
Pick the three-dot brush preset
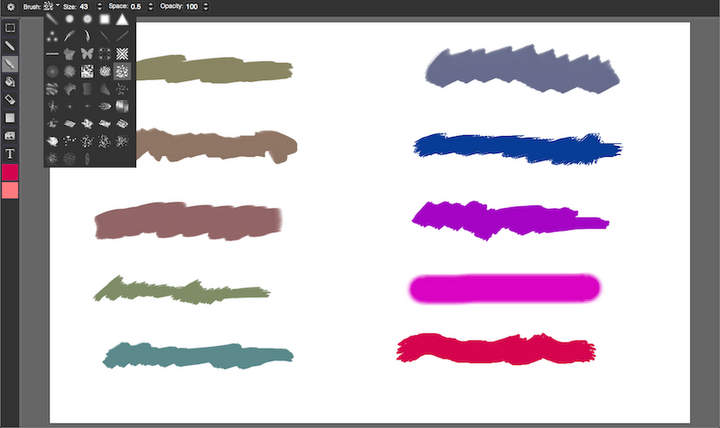click(x=52, y=37)
